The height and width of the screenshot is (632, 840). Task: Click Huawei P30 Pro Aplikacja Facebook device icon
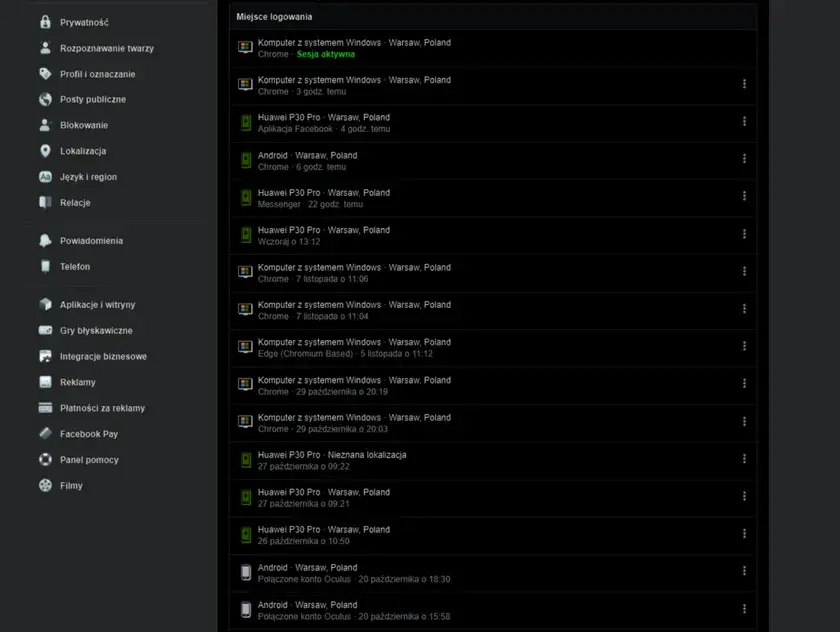[245, 123]
